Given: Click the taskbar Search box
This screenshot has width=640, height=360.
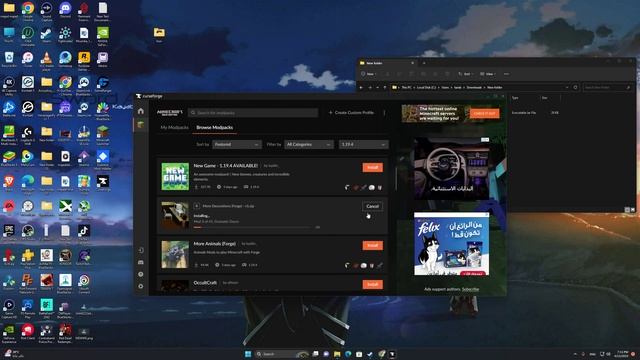Looking at the screenshot, I should [282, 354].
